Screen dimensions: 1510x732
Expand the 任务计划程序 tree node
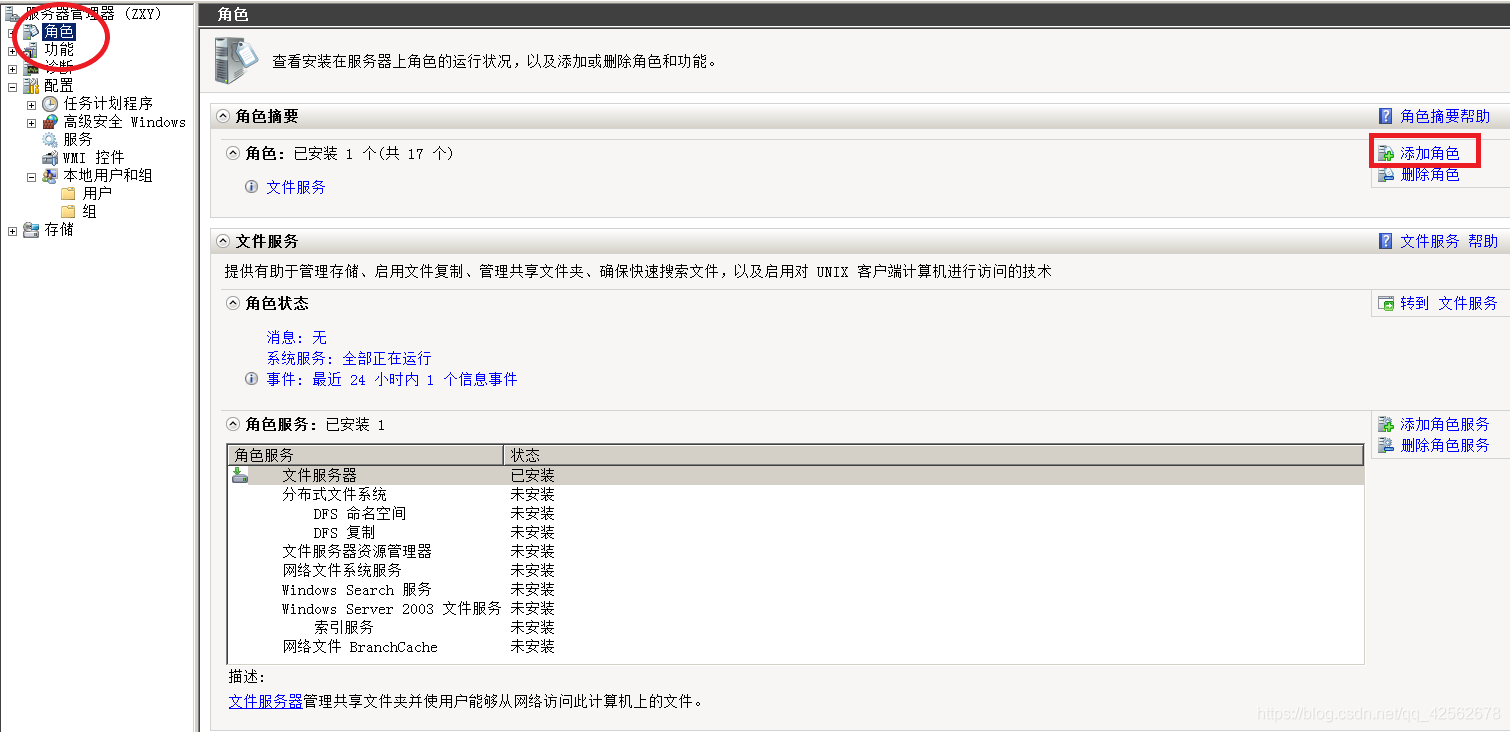coord(31,105)
